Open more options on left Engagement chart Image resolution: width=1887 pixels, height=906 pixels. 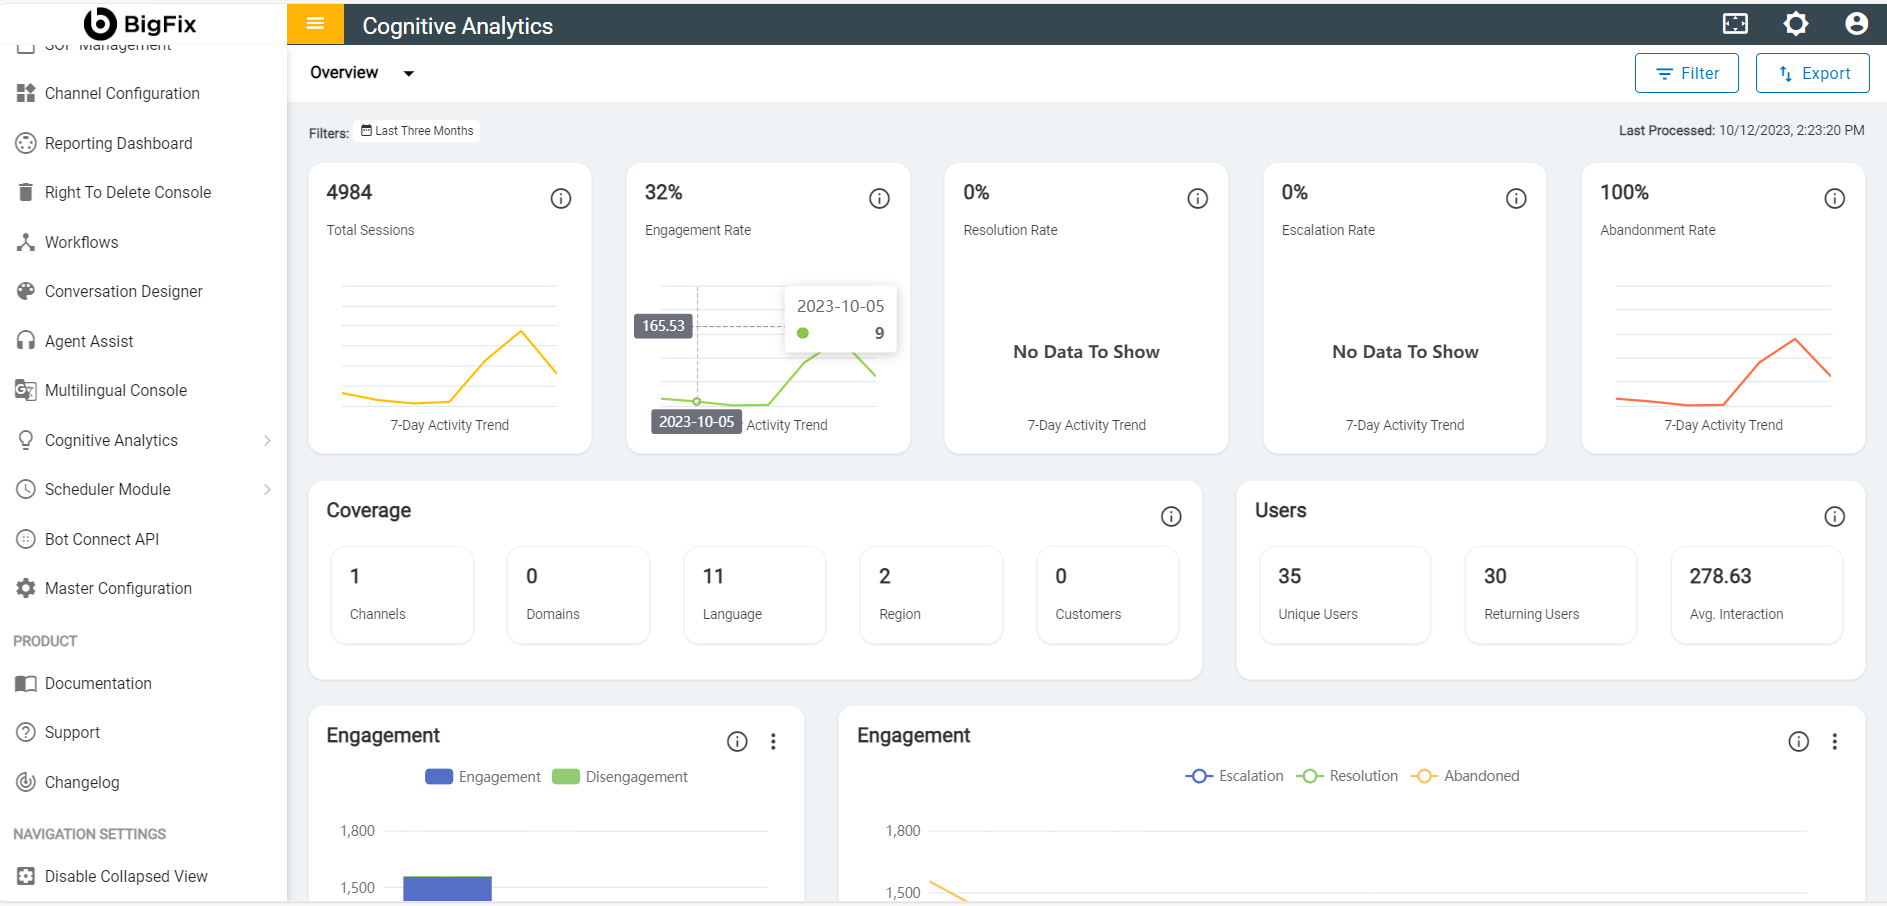click(x=773, y=742)
